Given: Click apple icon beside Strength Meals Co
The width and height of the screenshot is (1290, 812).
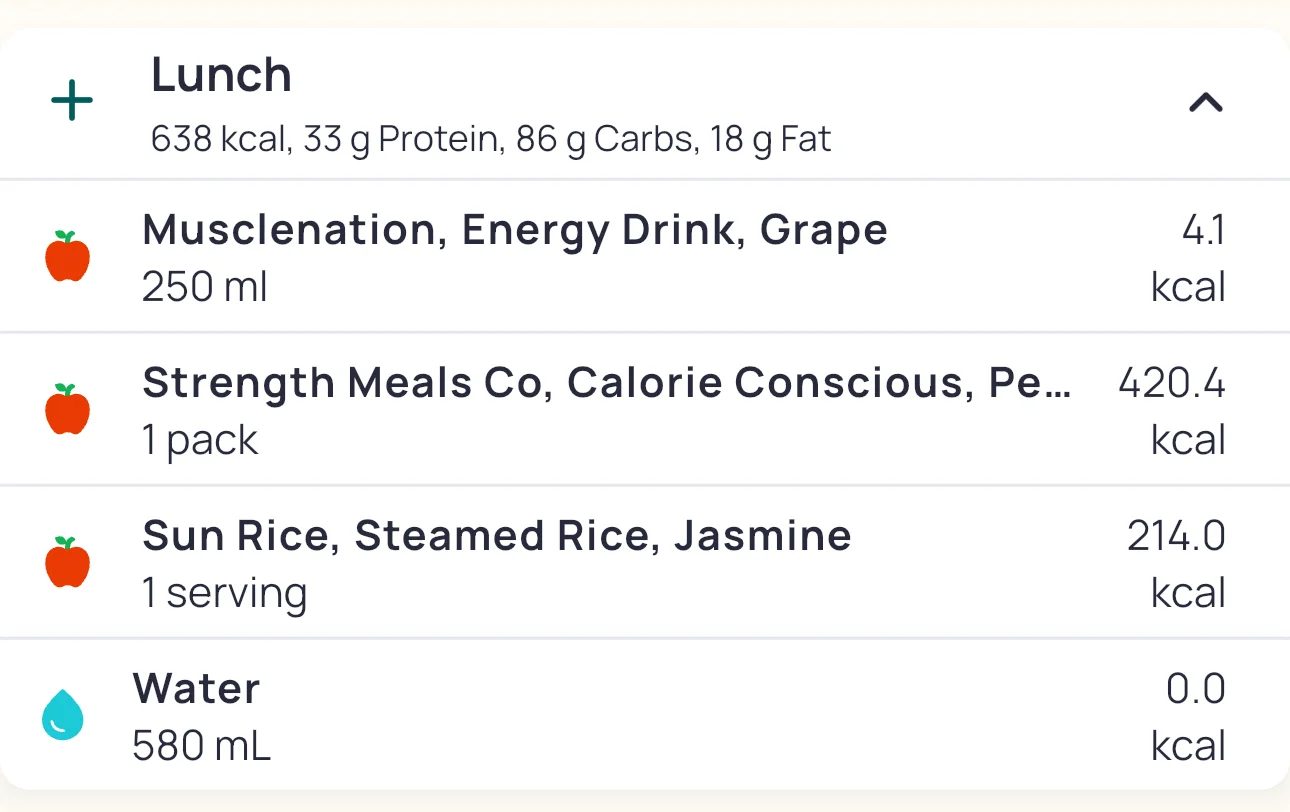Looking at the screenshot, I should coord(68,410).
